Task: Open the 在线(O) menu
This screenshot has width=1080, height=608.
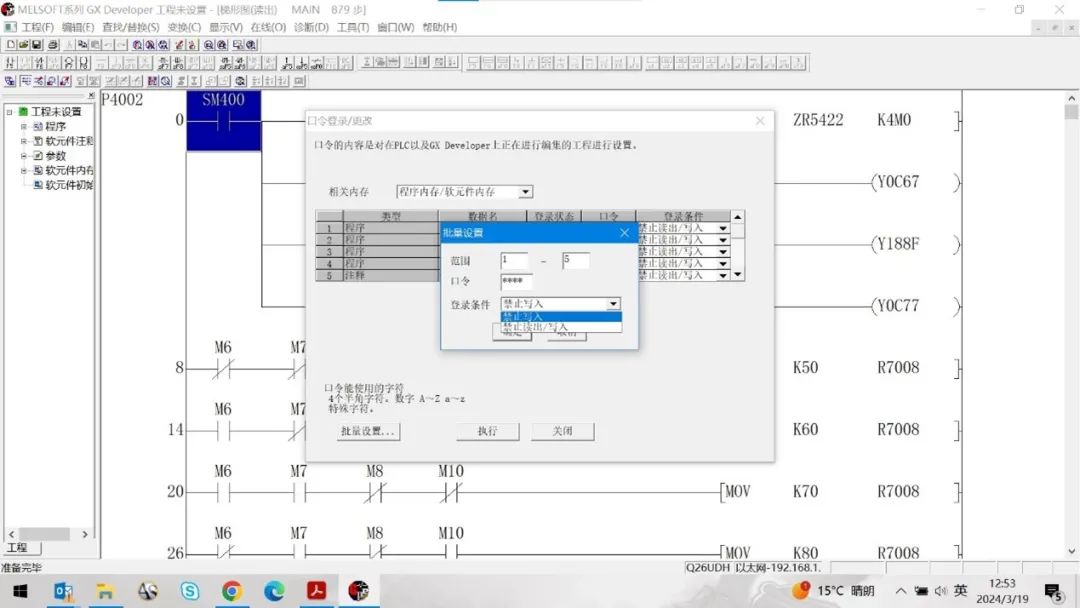Action: pyautogui.click(x=267, y=27)
